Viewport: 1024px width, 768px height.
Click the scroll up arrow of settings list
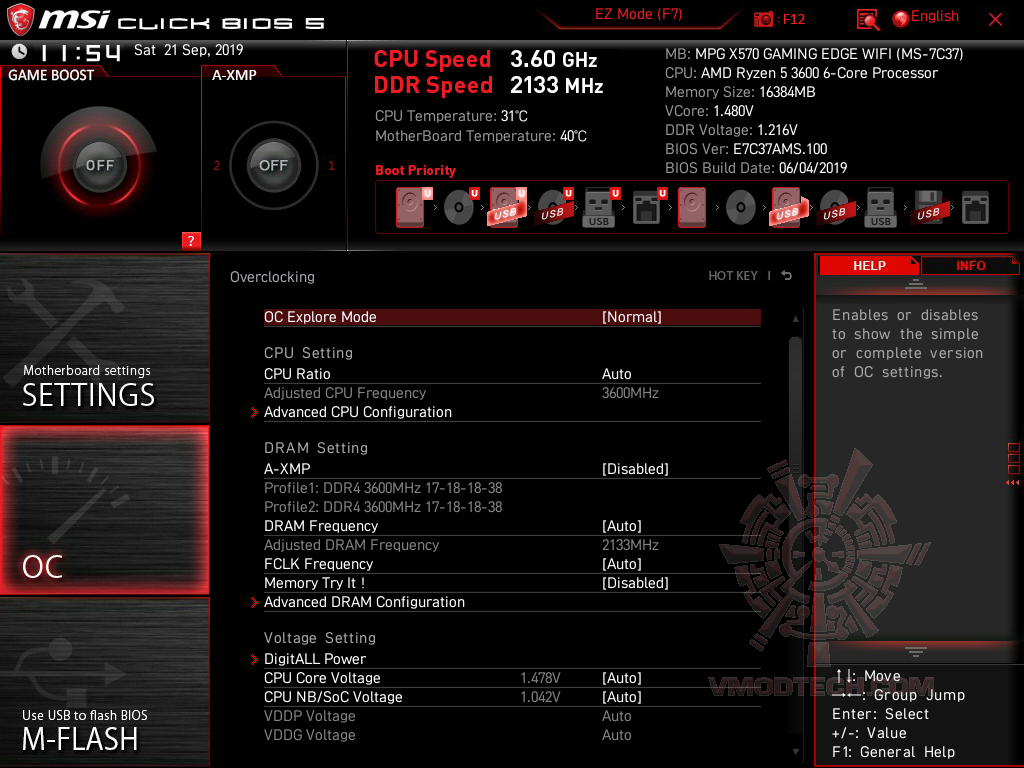click(795, 319)
